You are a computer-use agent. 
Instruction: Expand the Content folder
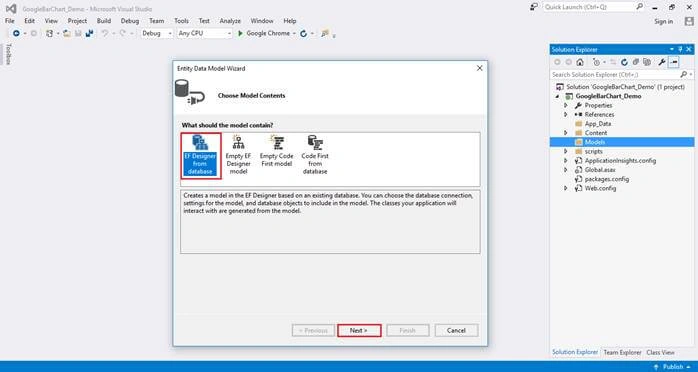coord(566,133)
